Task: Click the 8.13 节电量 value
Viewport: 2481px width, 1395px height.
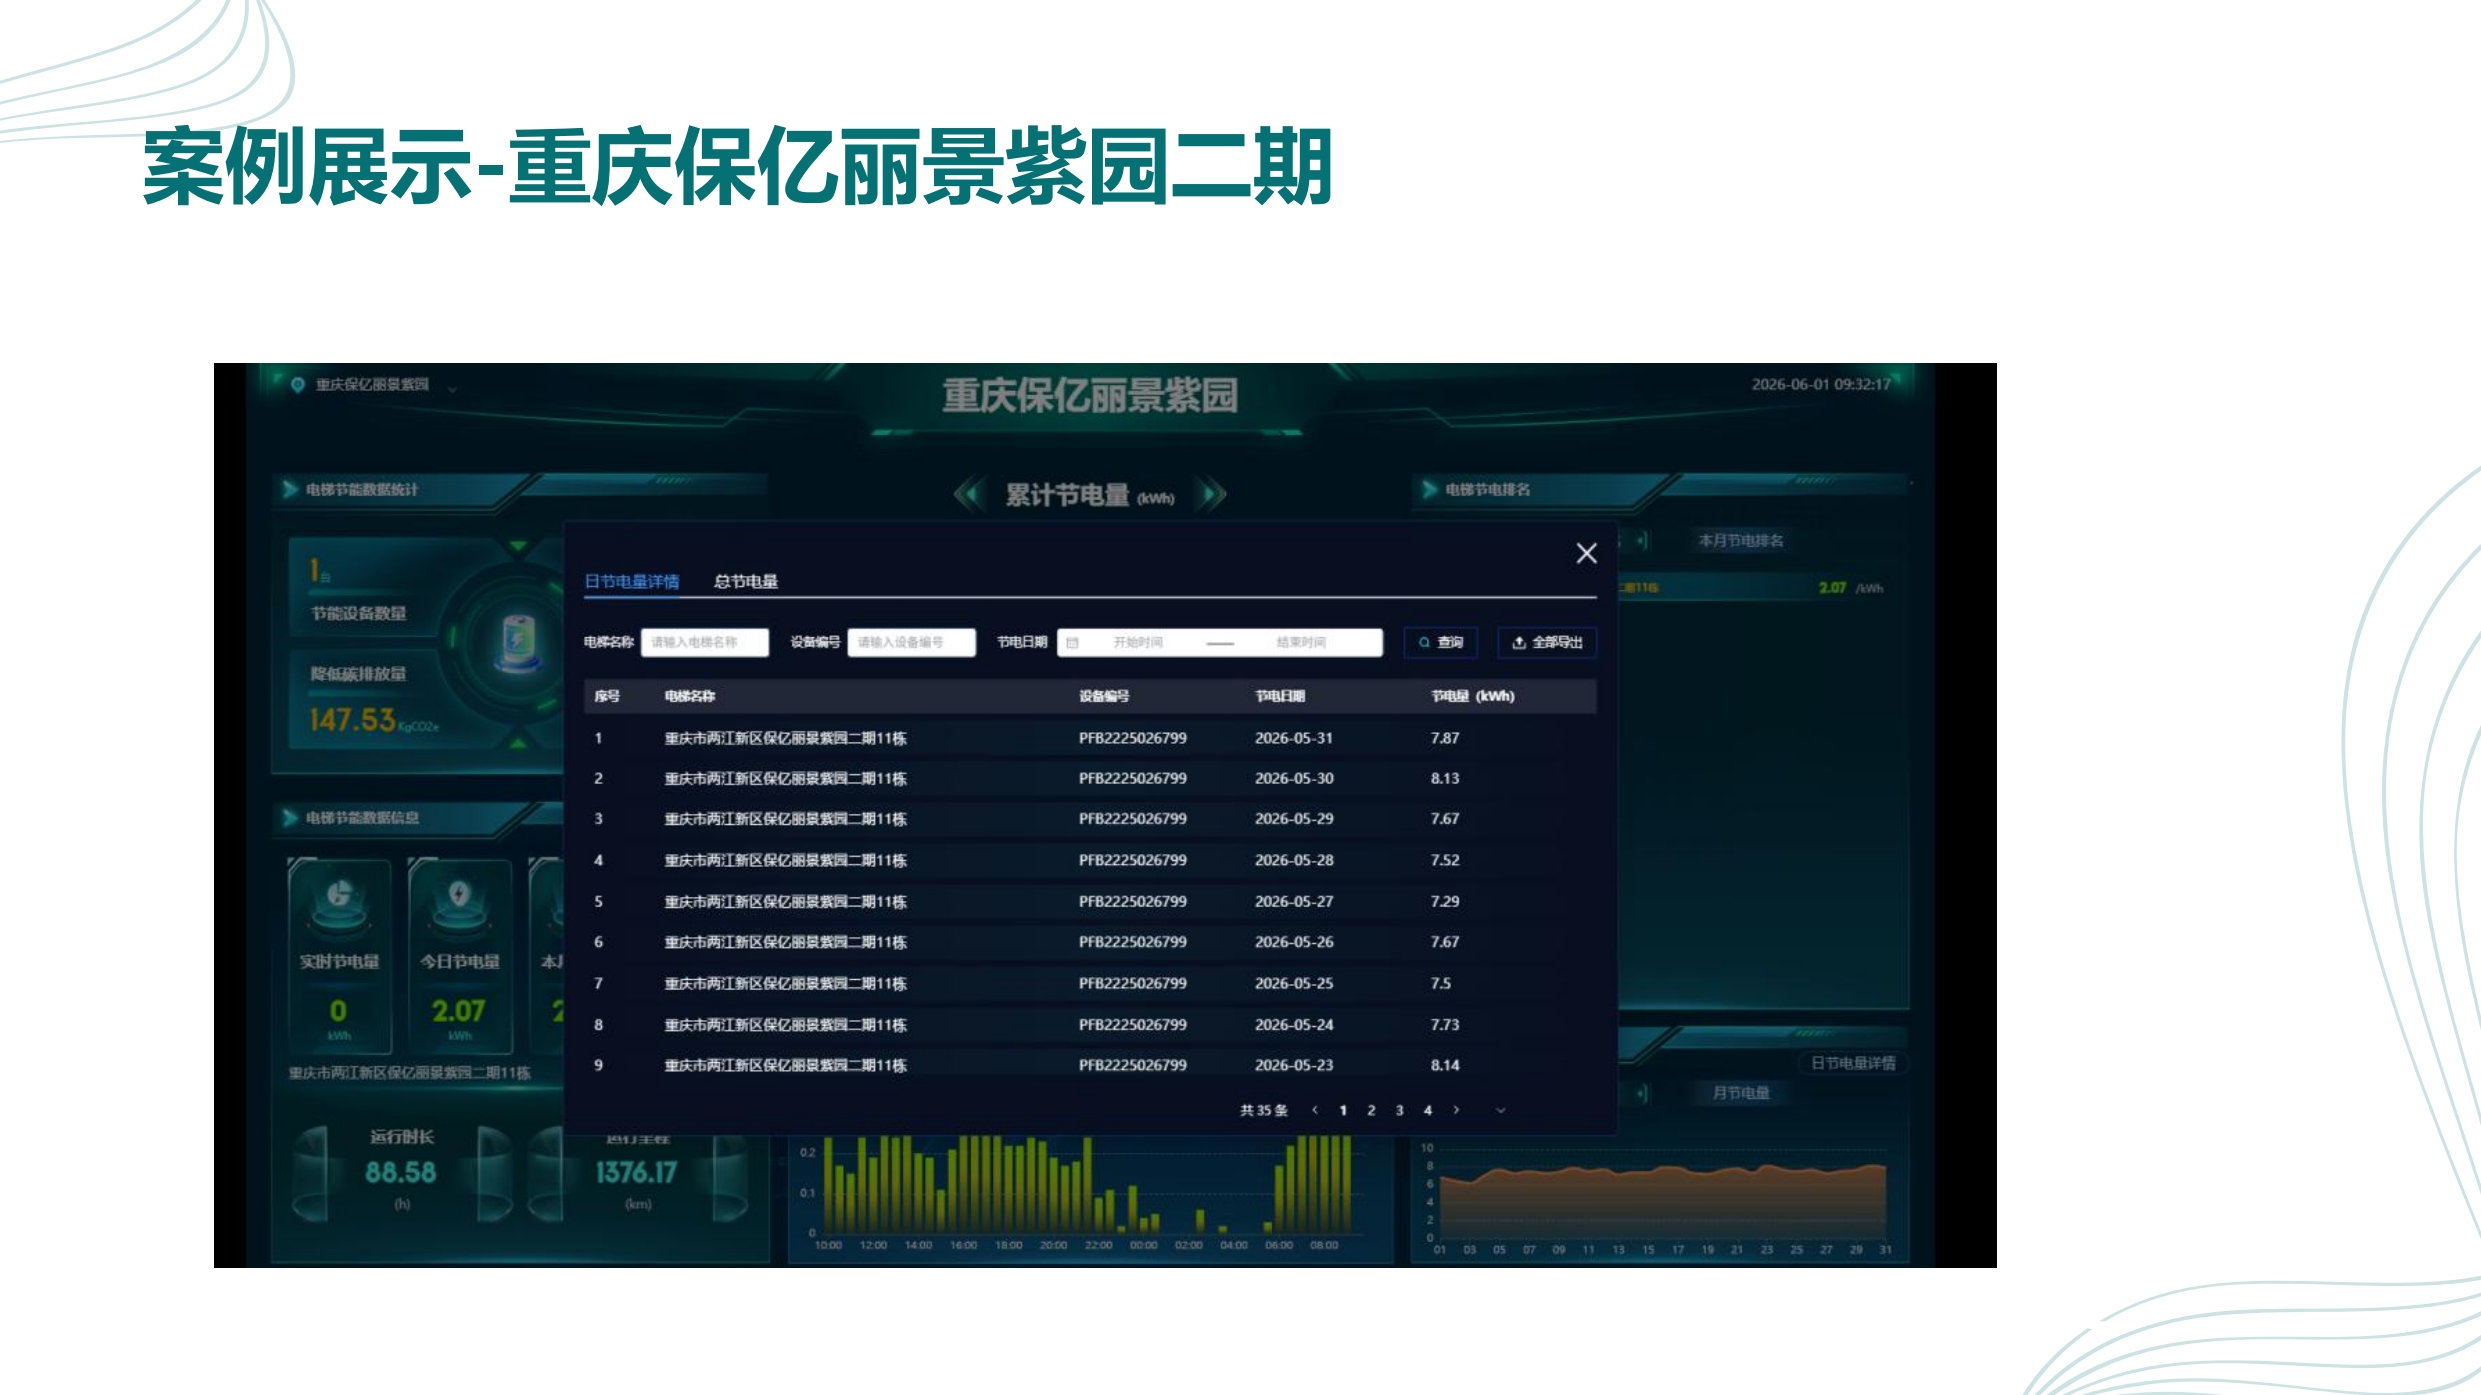Action: click(x=1445, y=778)
